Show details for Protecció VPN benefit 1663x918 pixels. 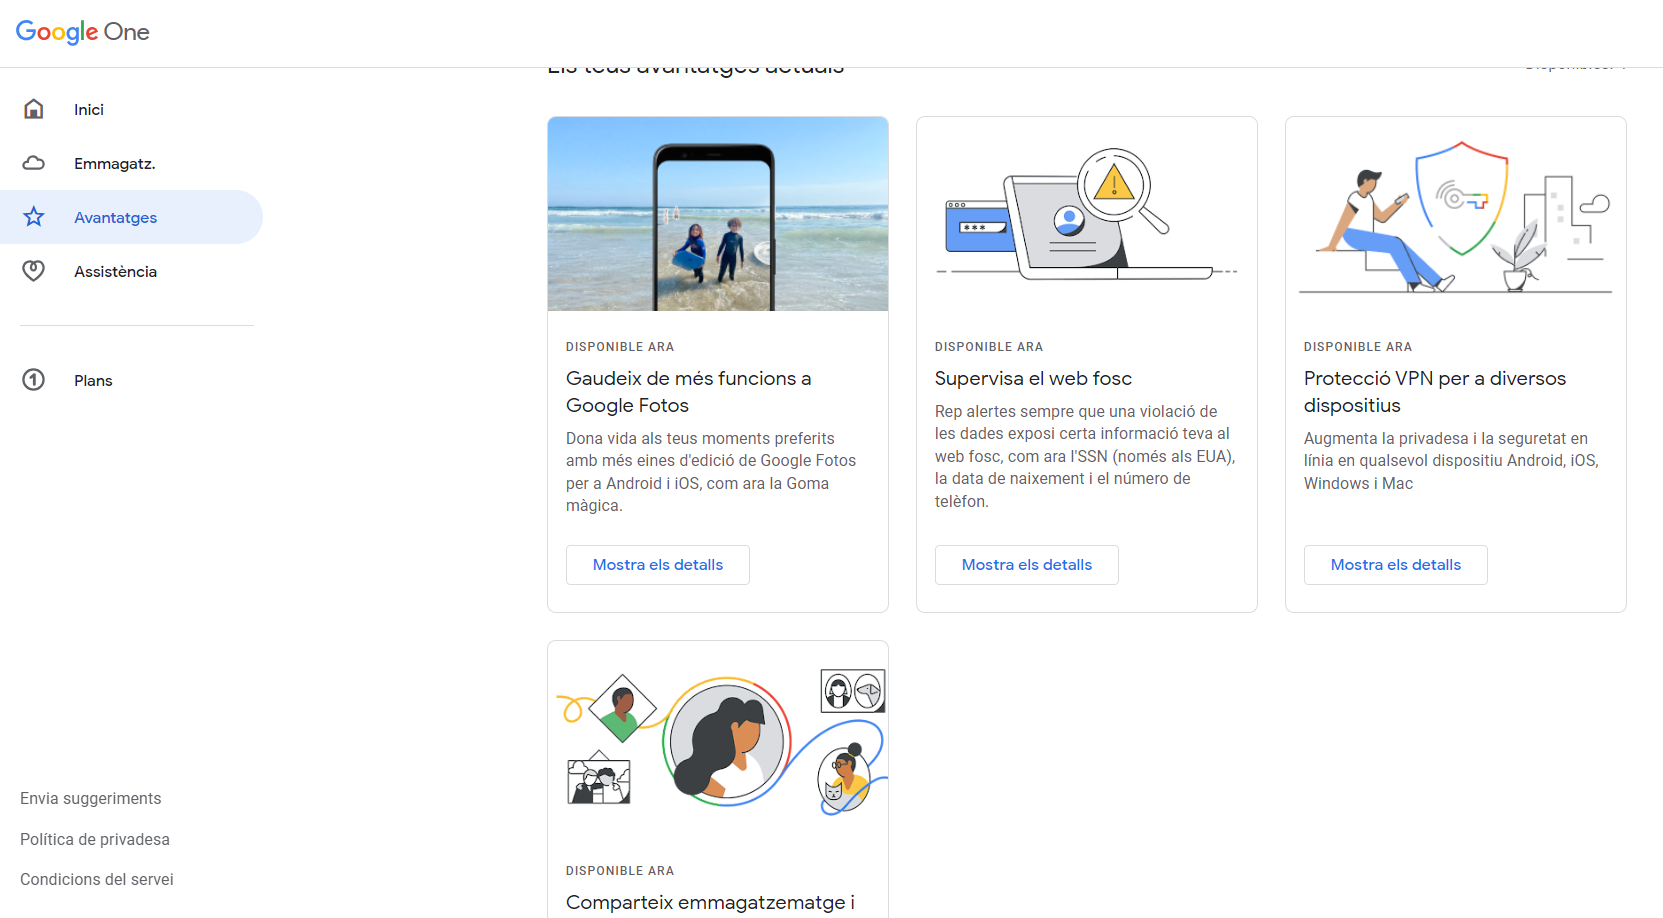(x=1396, y=565)
